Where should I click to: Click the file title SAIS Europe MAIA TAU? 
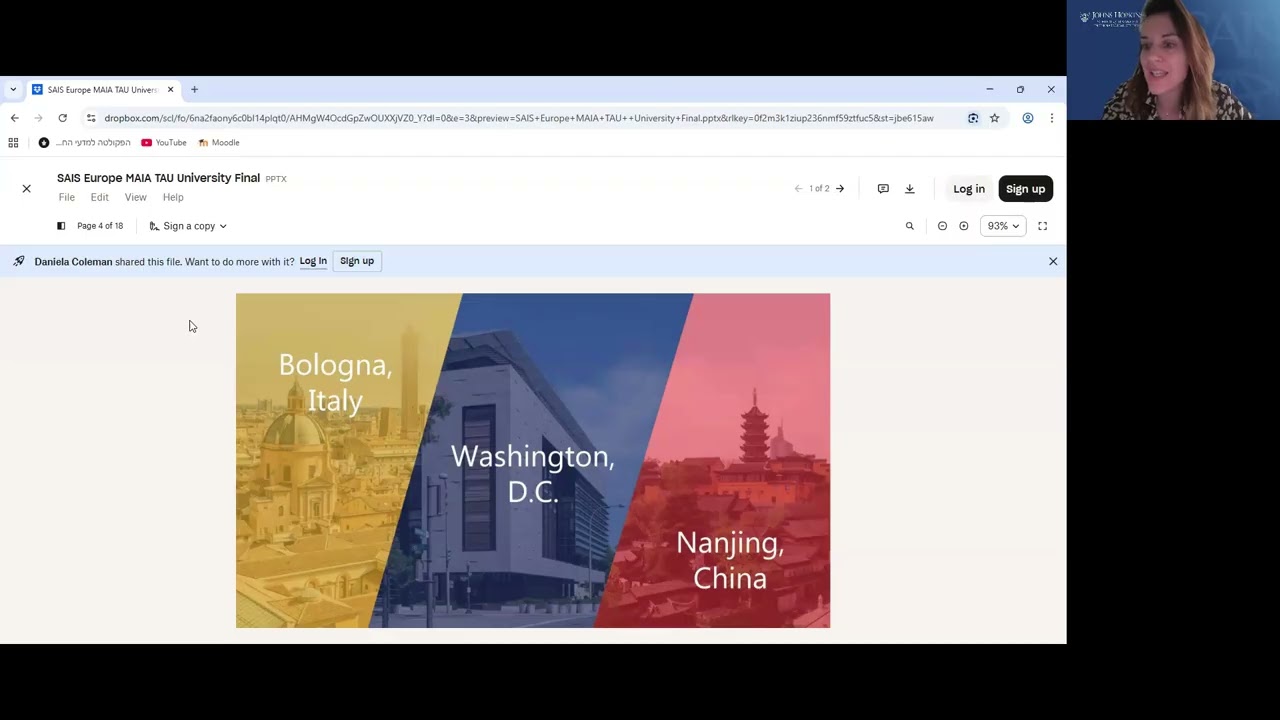[x=158, y=178]
